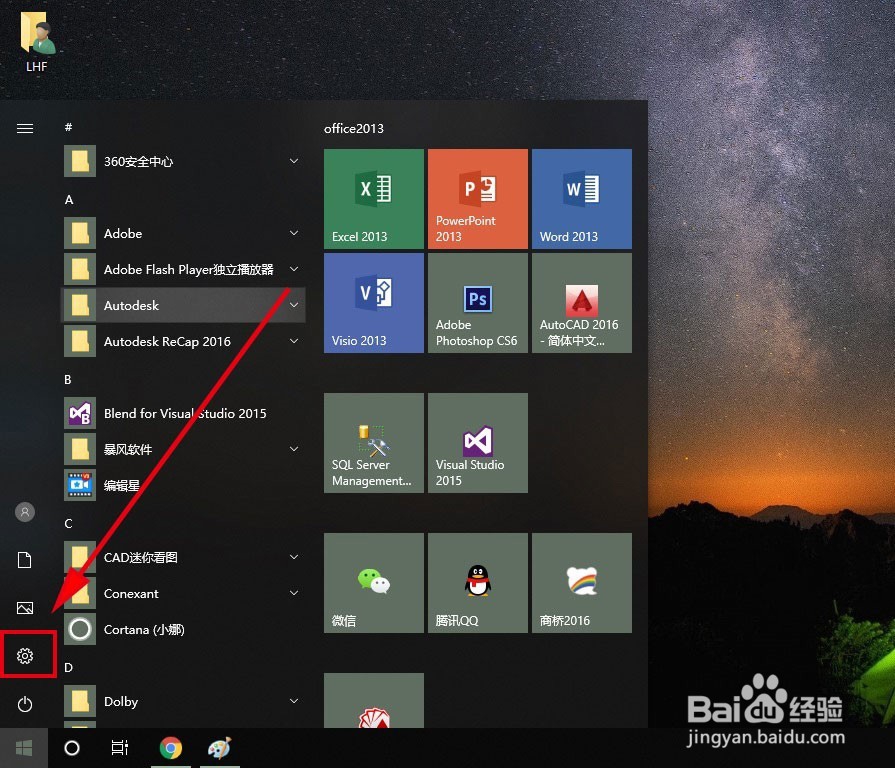This screenshot has height=768, width=895.
Task: Select the 暴风软件 folder label
Action: coord(128,449)
